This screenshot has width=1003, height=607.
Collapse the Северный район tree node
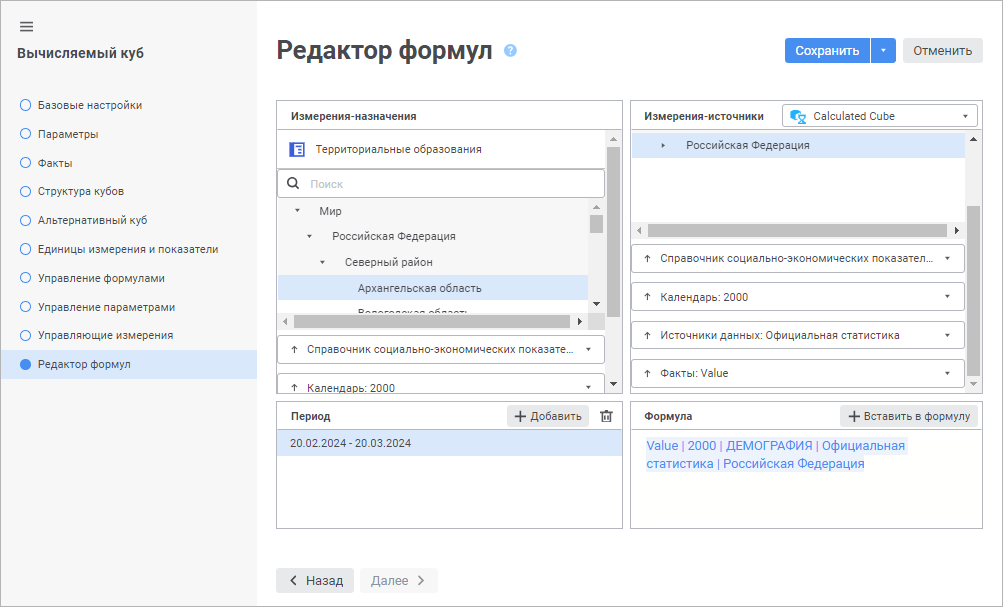click(x=322, y=262)
